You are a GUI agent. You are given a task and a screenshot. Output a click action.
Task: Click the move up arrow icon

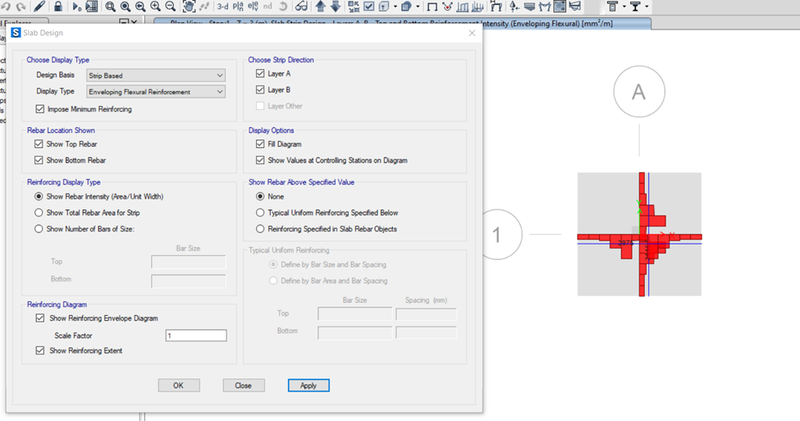tap(320, 7)
